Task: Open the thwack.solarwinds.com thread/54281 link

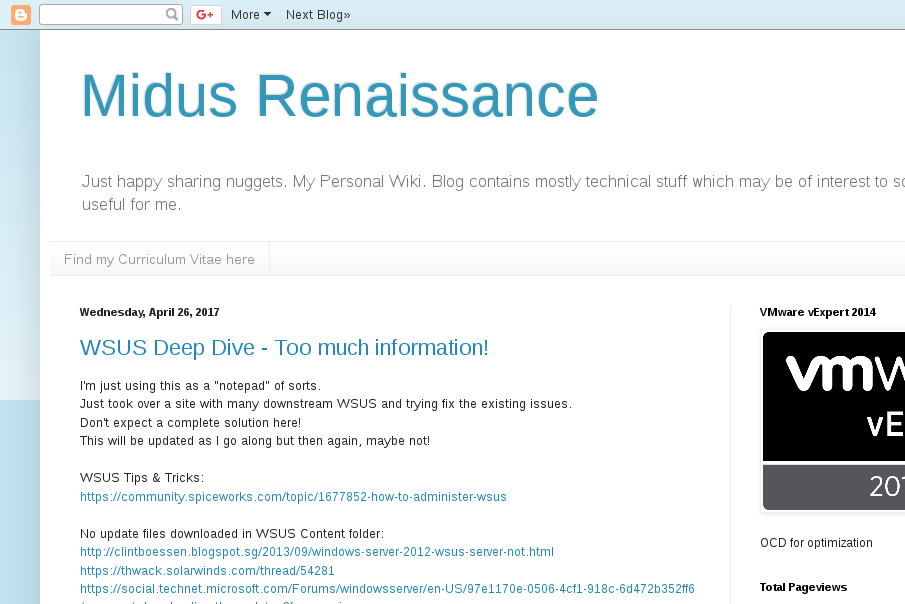Action: tap(207, 571)
